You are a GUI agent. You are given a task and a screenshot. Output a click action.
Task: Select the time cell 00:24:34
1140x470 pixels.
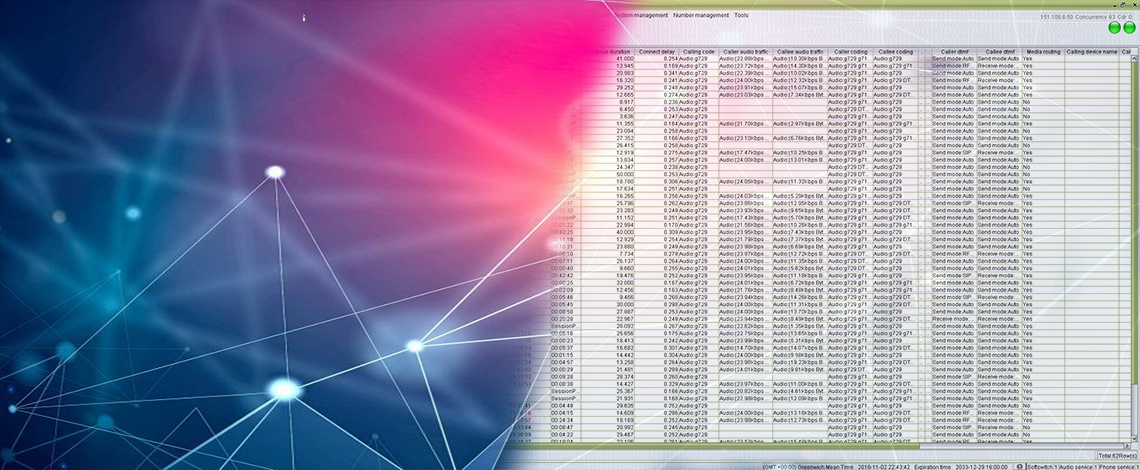point(563,420)
